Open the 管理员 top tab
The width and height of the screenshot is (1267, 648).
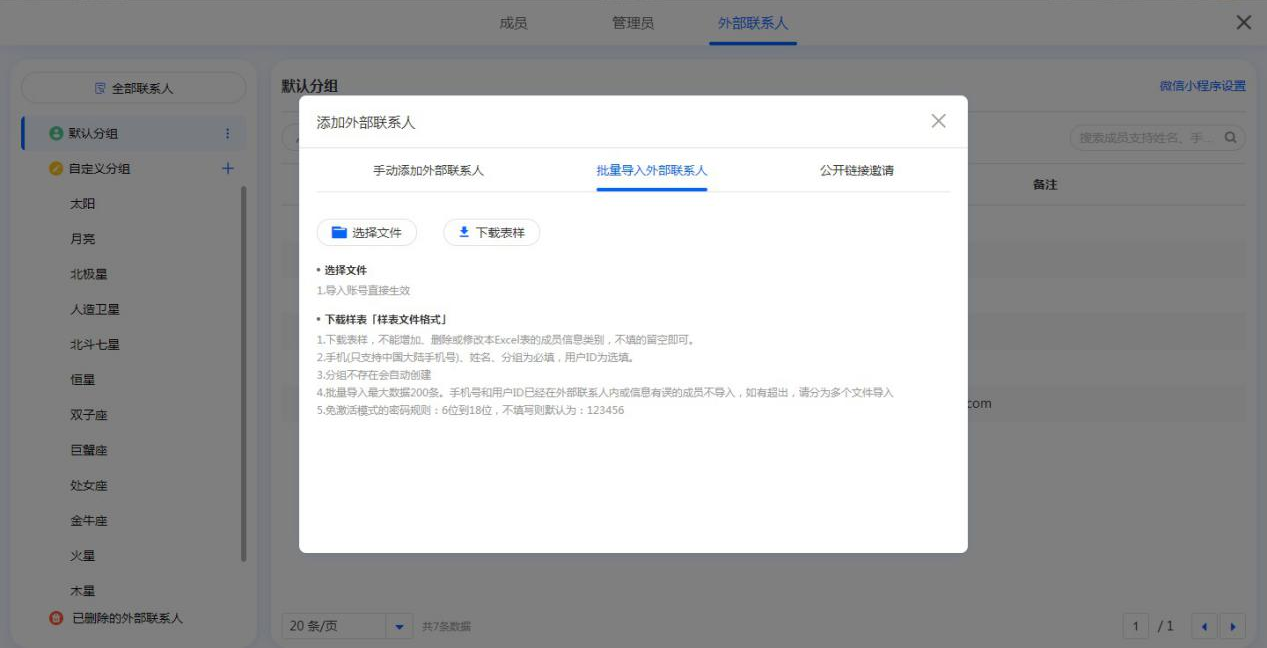coord(633,23)
